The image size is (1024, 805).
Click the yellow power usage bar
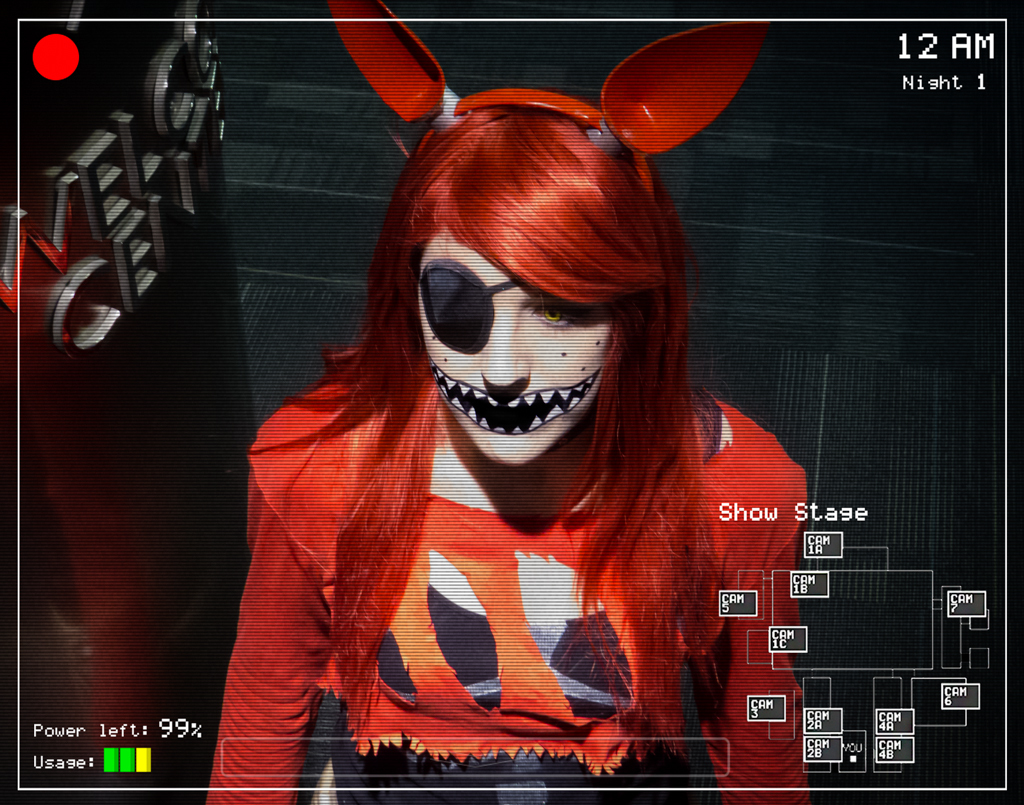144,760
